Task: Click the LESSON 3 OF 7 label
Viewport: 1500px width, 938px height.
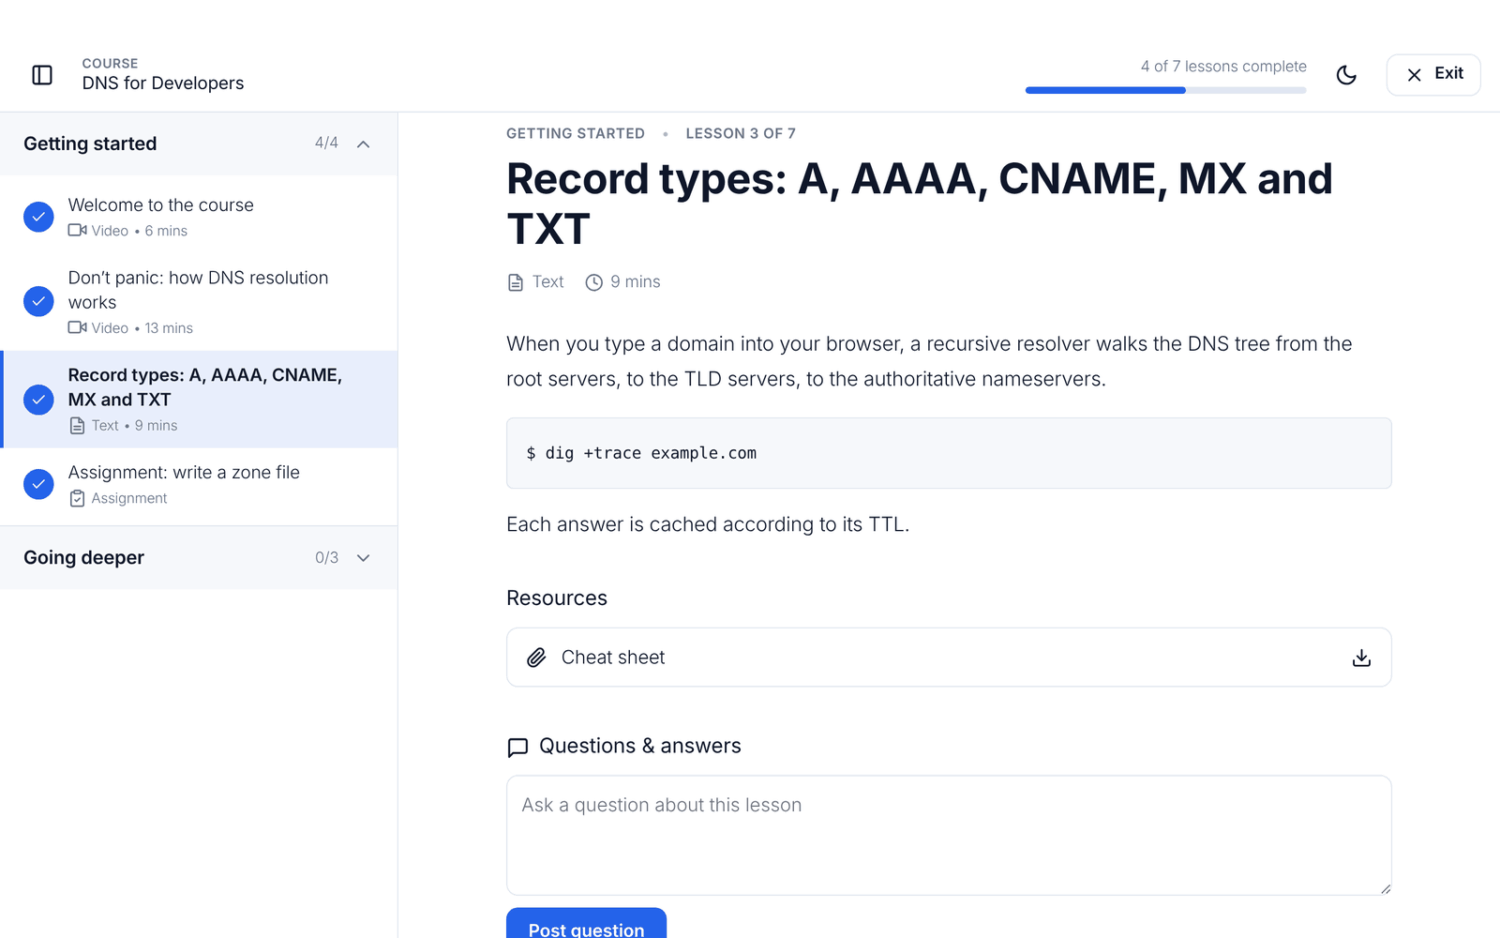Action: point(740,134)
